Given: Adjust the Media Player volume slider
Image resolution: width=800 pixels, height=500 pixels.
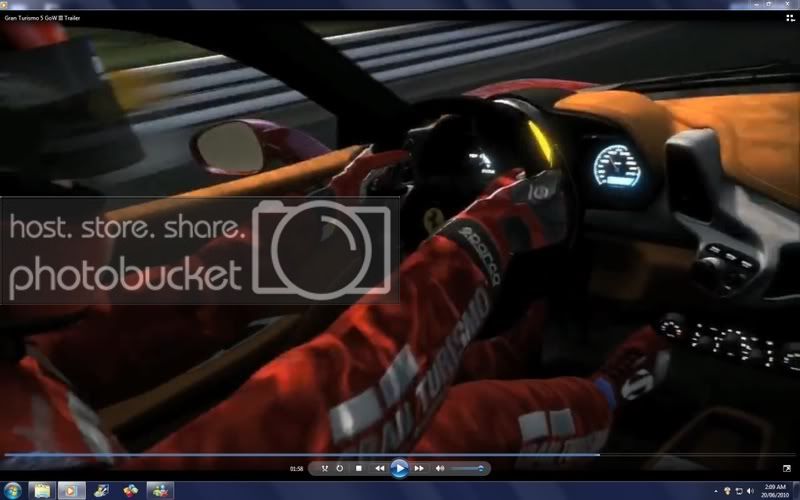Looking at the screenshot, I should coord(466,468).
